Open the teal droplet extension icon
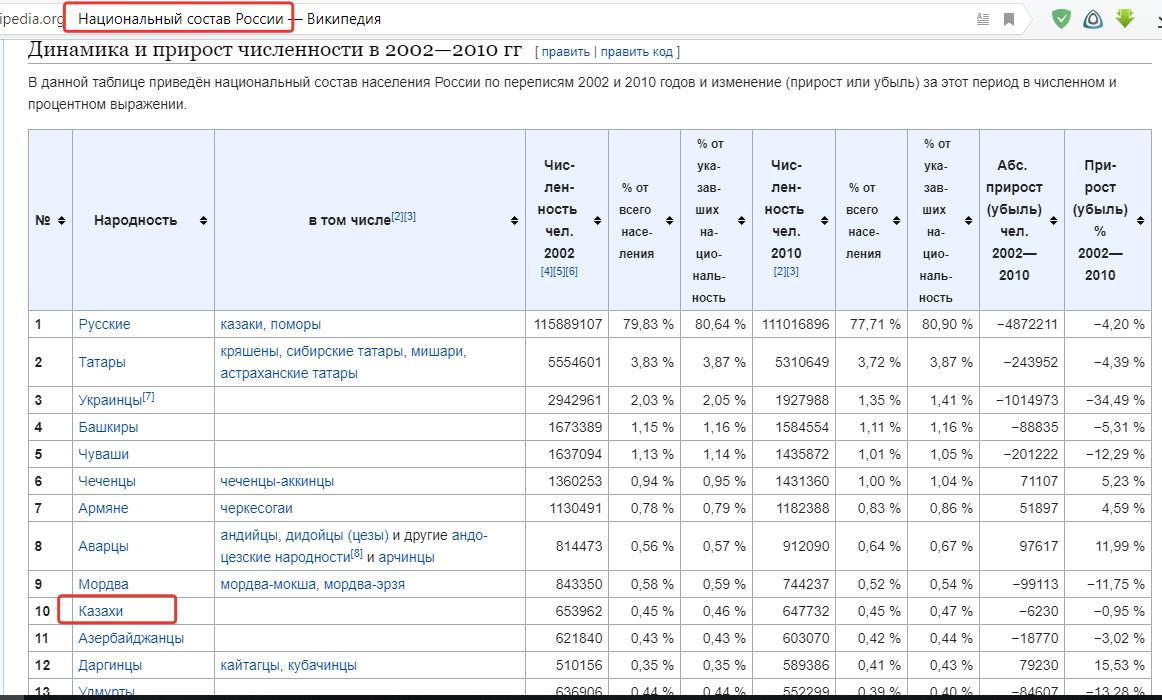 [x=1093, y=19]
